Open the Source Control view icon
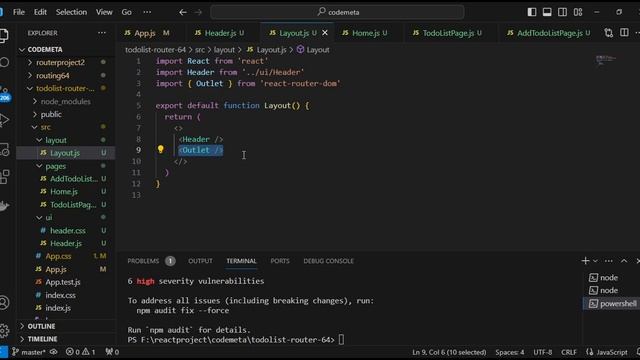 4,93
